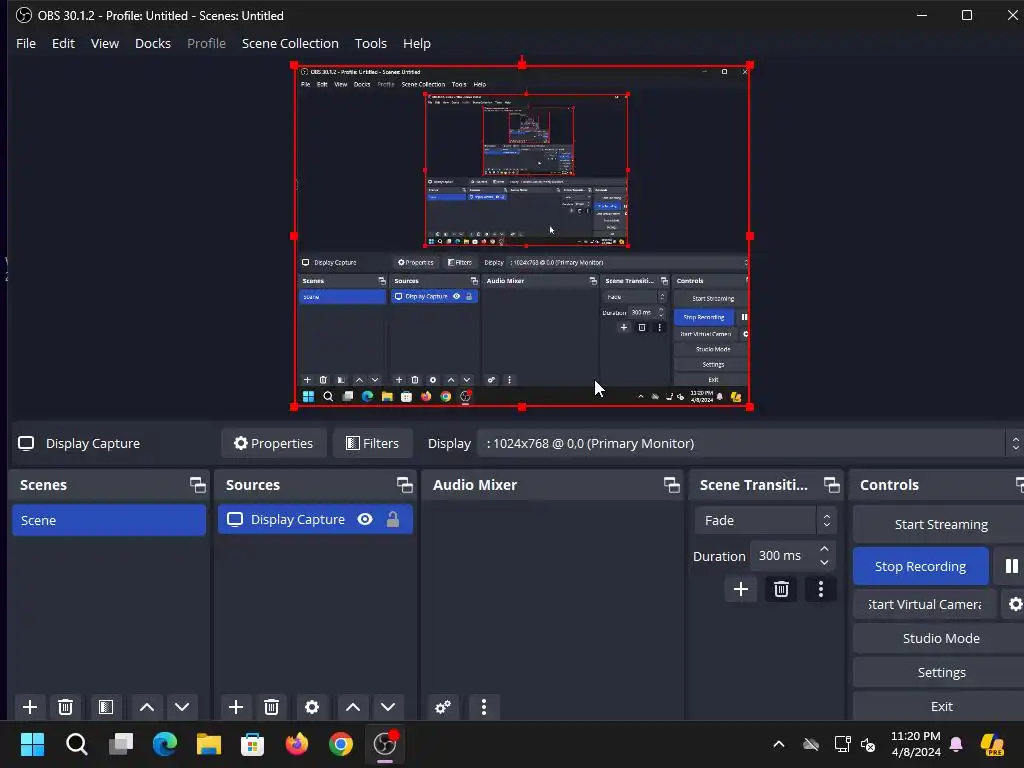The height and width of the screenshot is (768, 1024).
Task: Open File Explorer from taskbar
Action: pyautogui.click(x=209, y=744)
